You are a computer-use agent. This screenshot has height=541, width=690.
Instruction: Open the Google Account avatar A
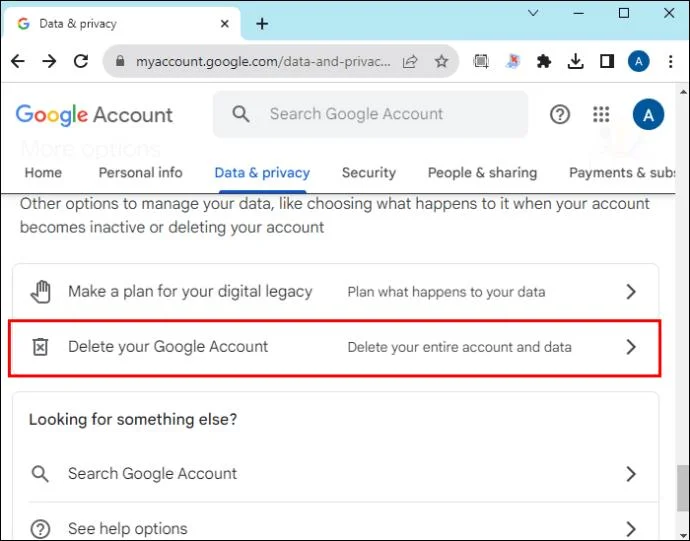(x=648, y=114)
